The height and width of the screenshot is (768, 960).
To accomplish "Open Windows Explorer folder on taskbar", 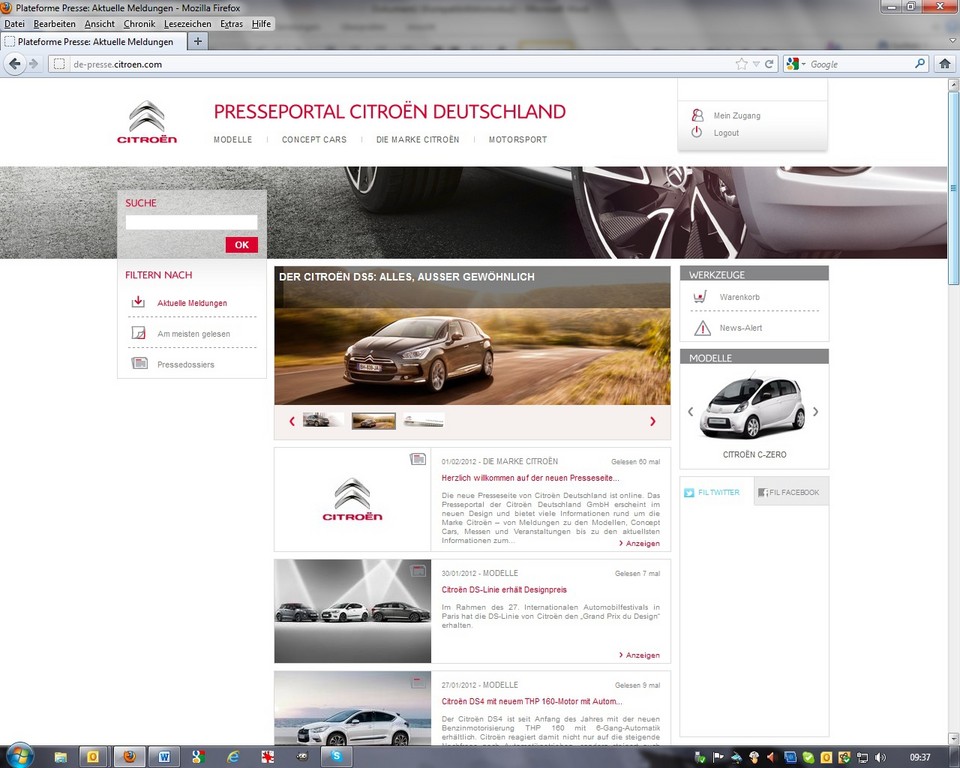I will click(60, 757).
